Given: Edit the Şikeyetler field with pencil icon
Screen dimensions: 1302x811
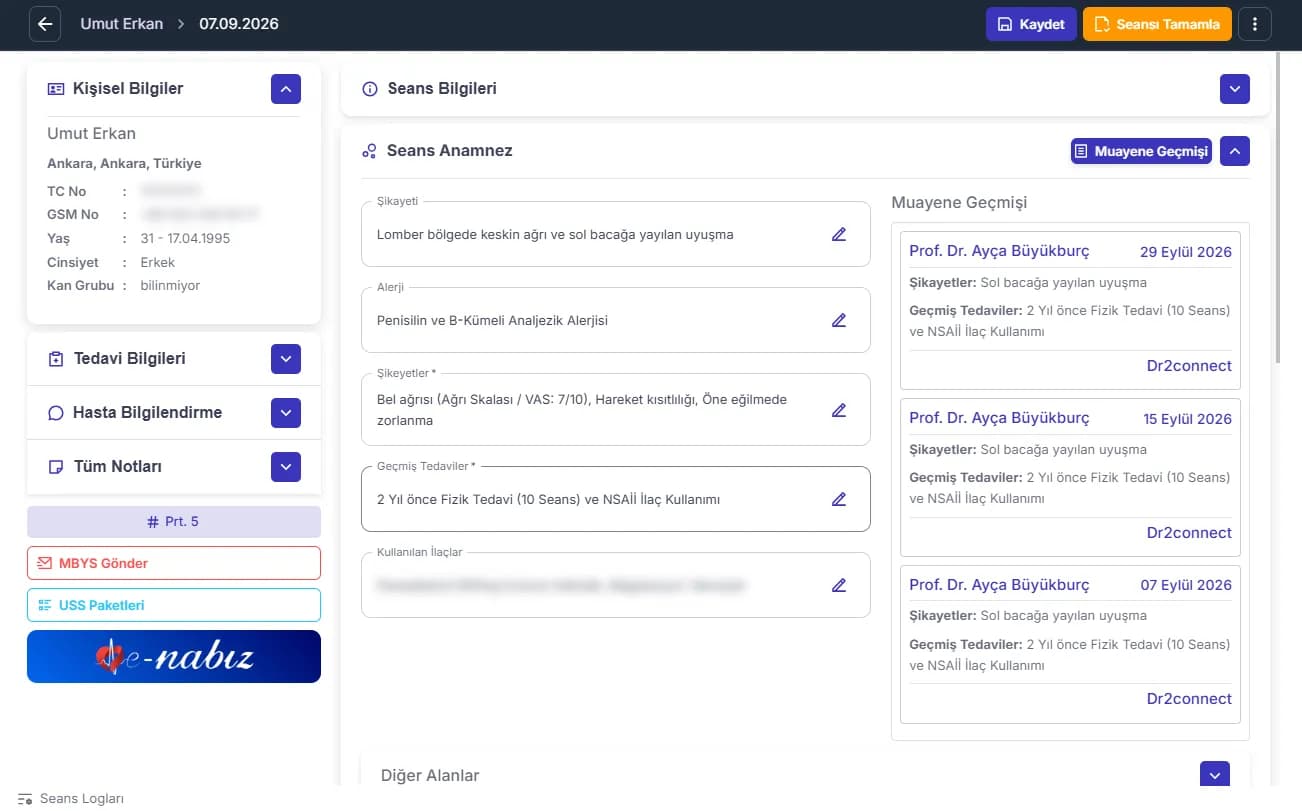Looking at the screenshot, I should [x=839, y=410].
